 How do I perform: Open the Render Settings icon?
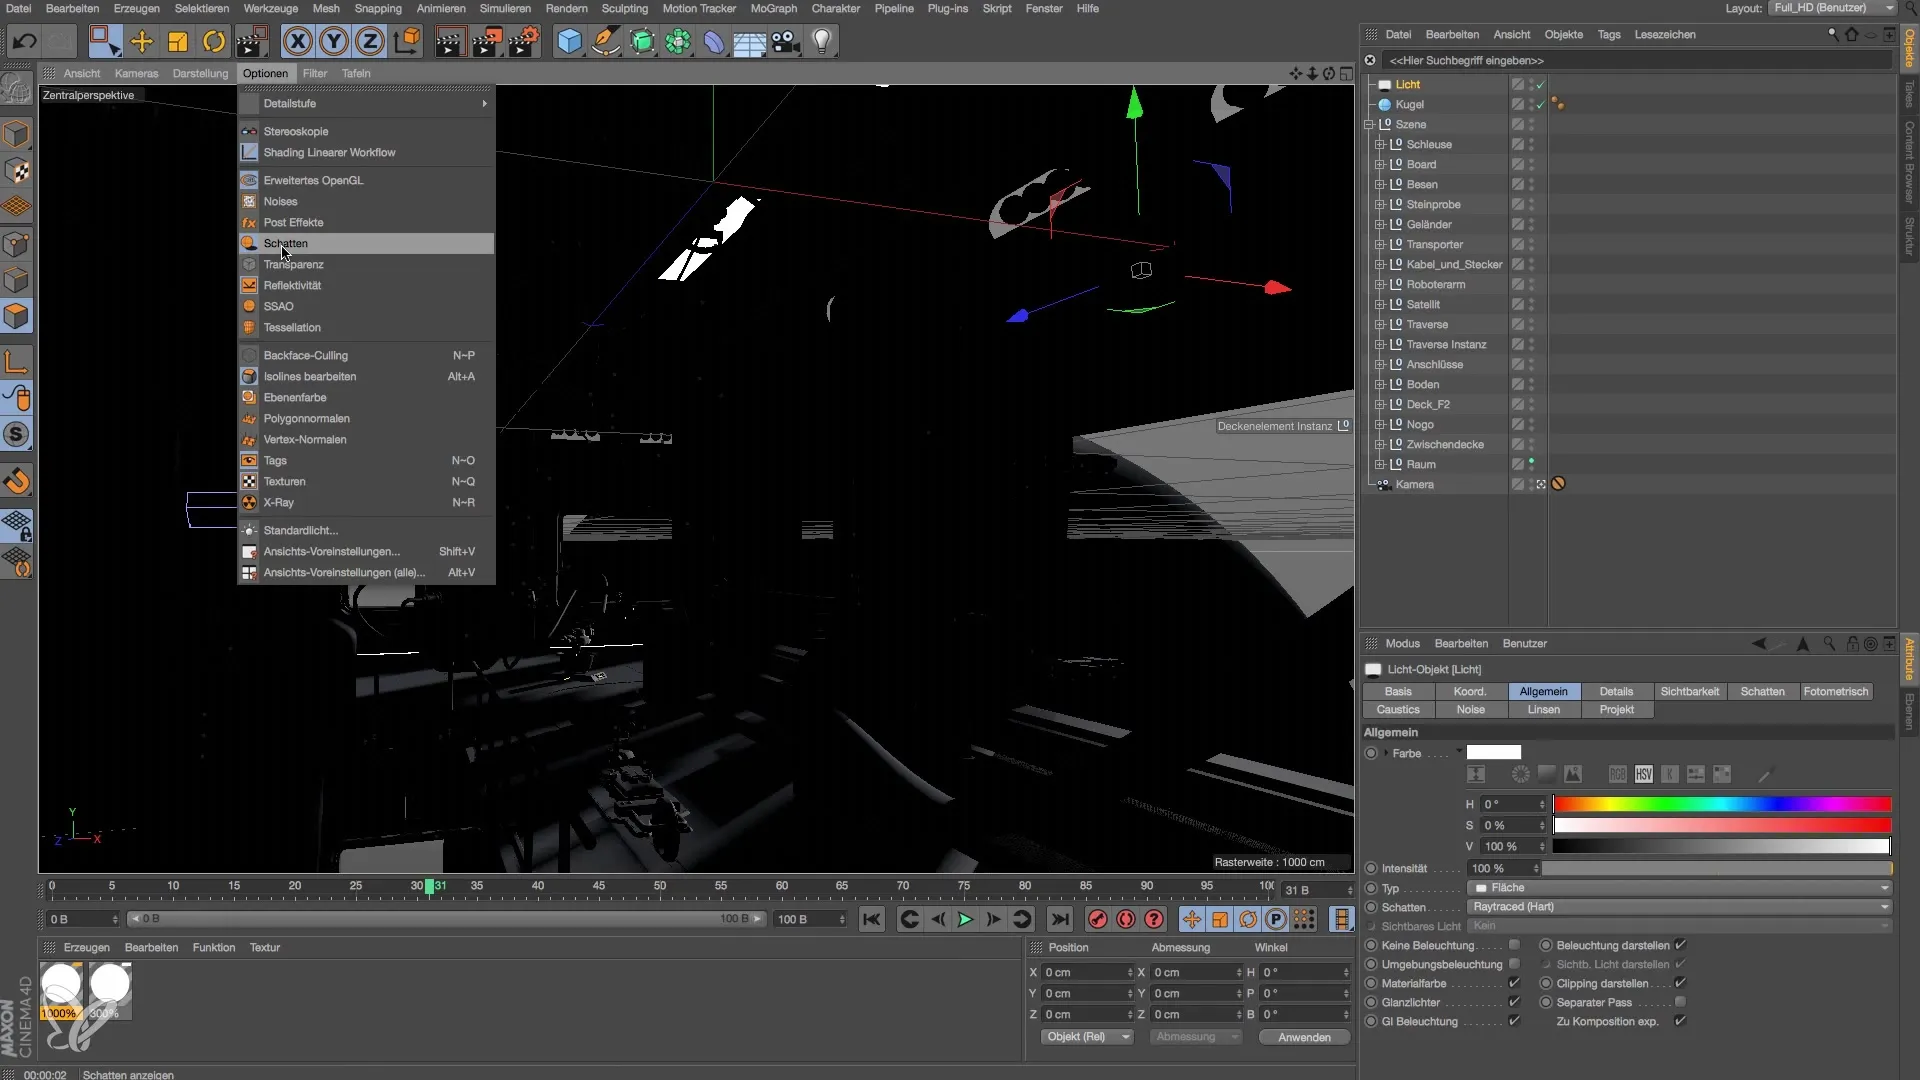[x=523, y=41]
